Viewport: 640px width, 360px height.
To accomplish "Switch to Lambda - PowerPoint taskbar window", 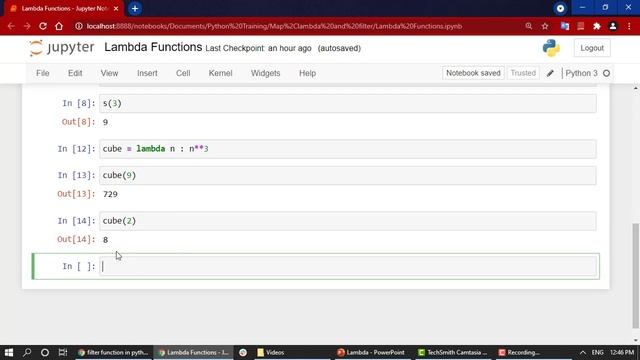I will [x=371, y=352].
